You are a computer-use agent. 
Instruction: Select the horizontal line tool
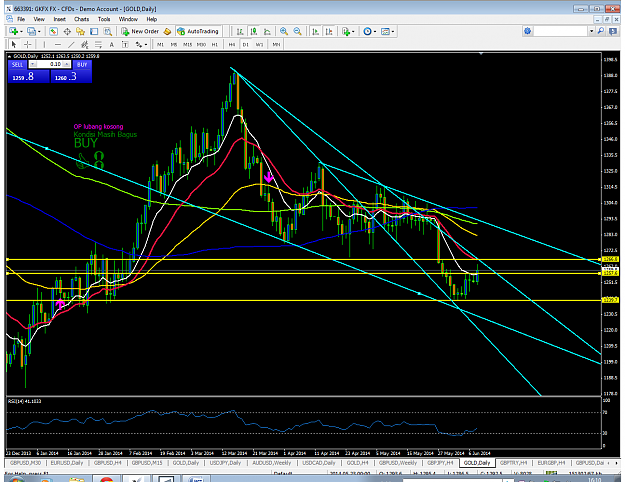58,44
